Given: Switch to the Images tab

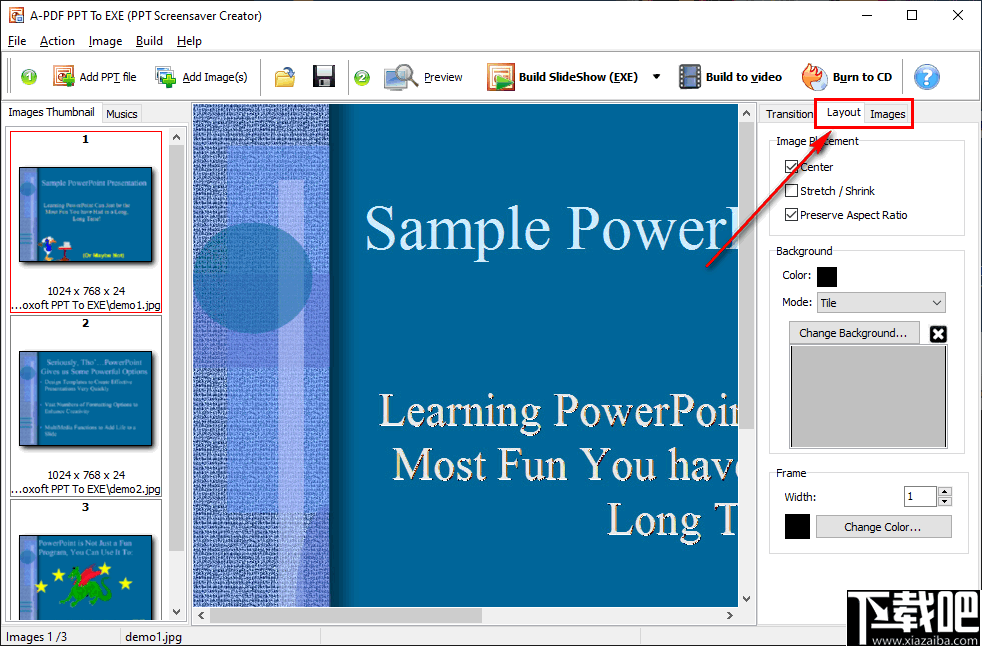Looking at the screenshot, I should pyautogui.click(x=888, y=113).
